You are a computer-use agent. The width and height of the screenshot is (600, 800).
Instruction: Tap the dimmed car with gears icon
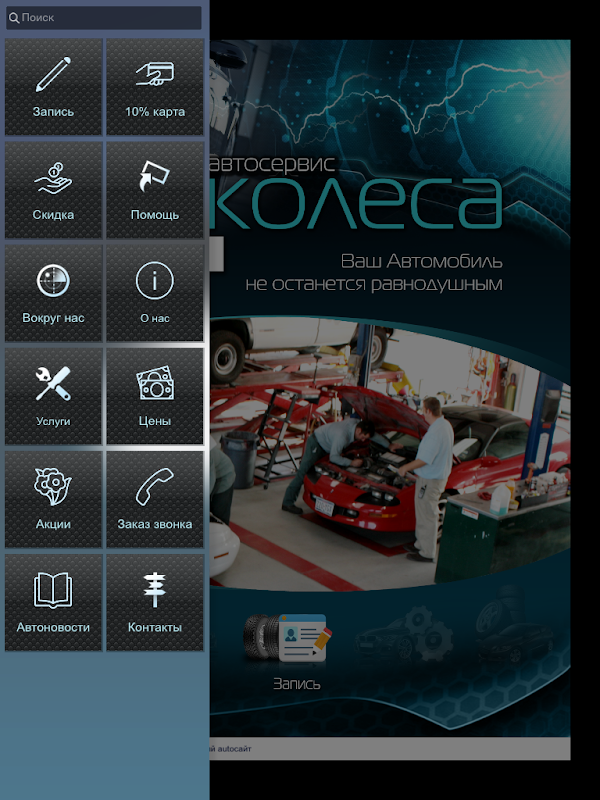(x=404, y=633)
